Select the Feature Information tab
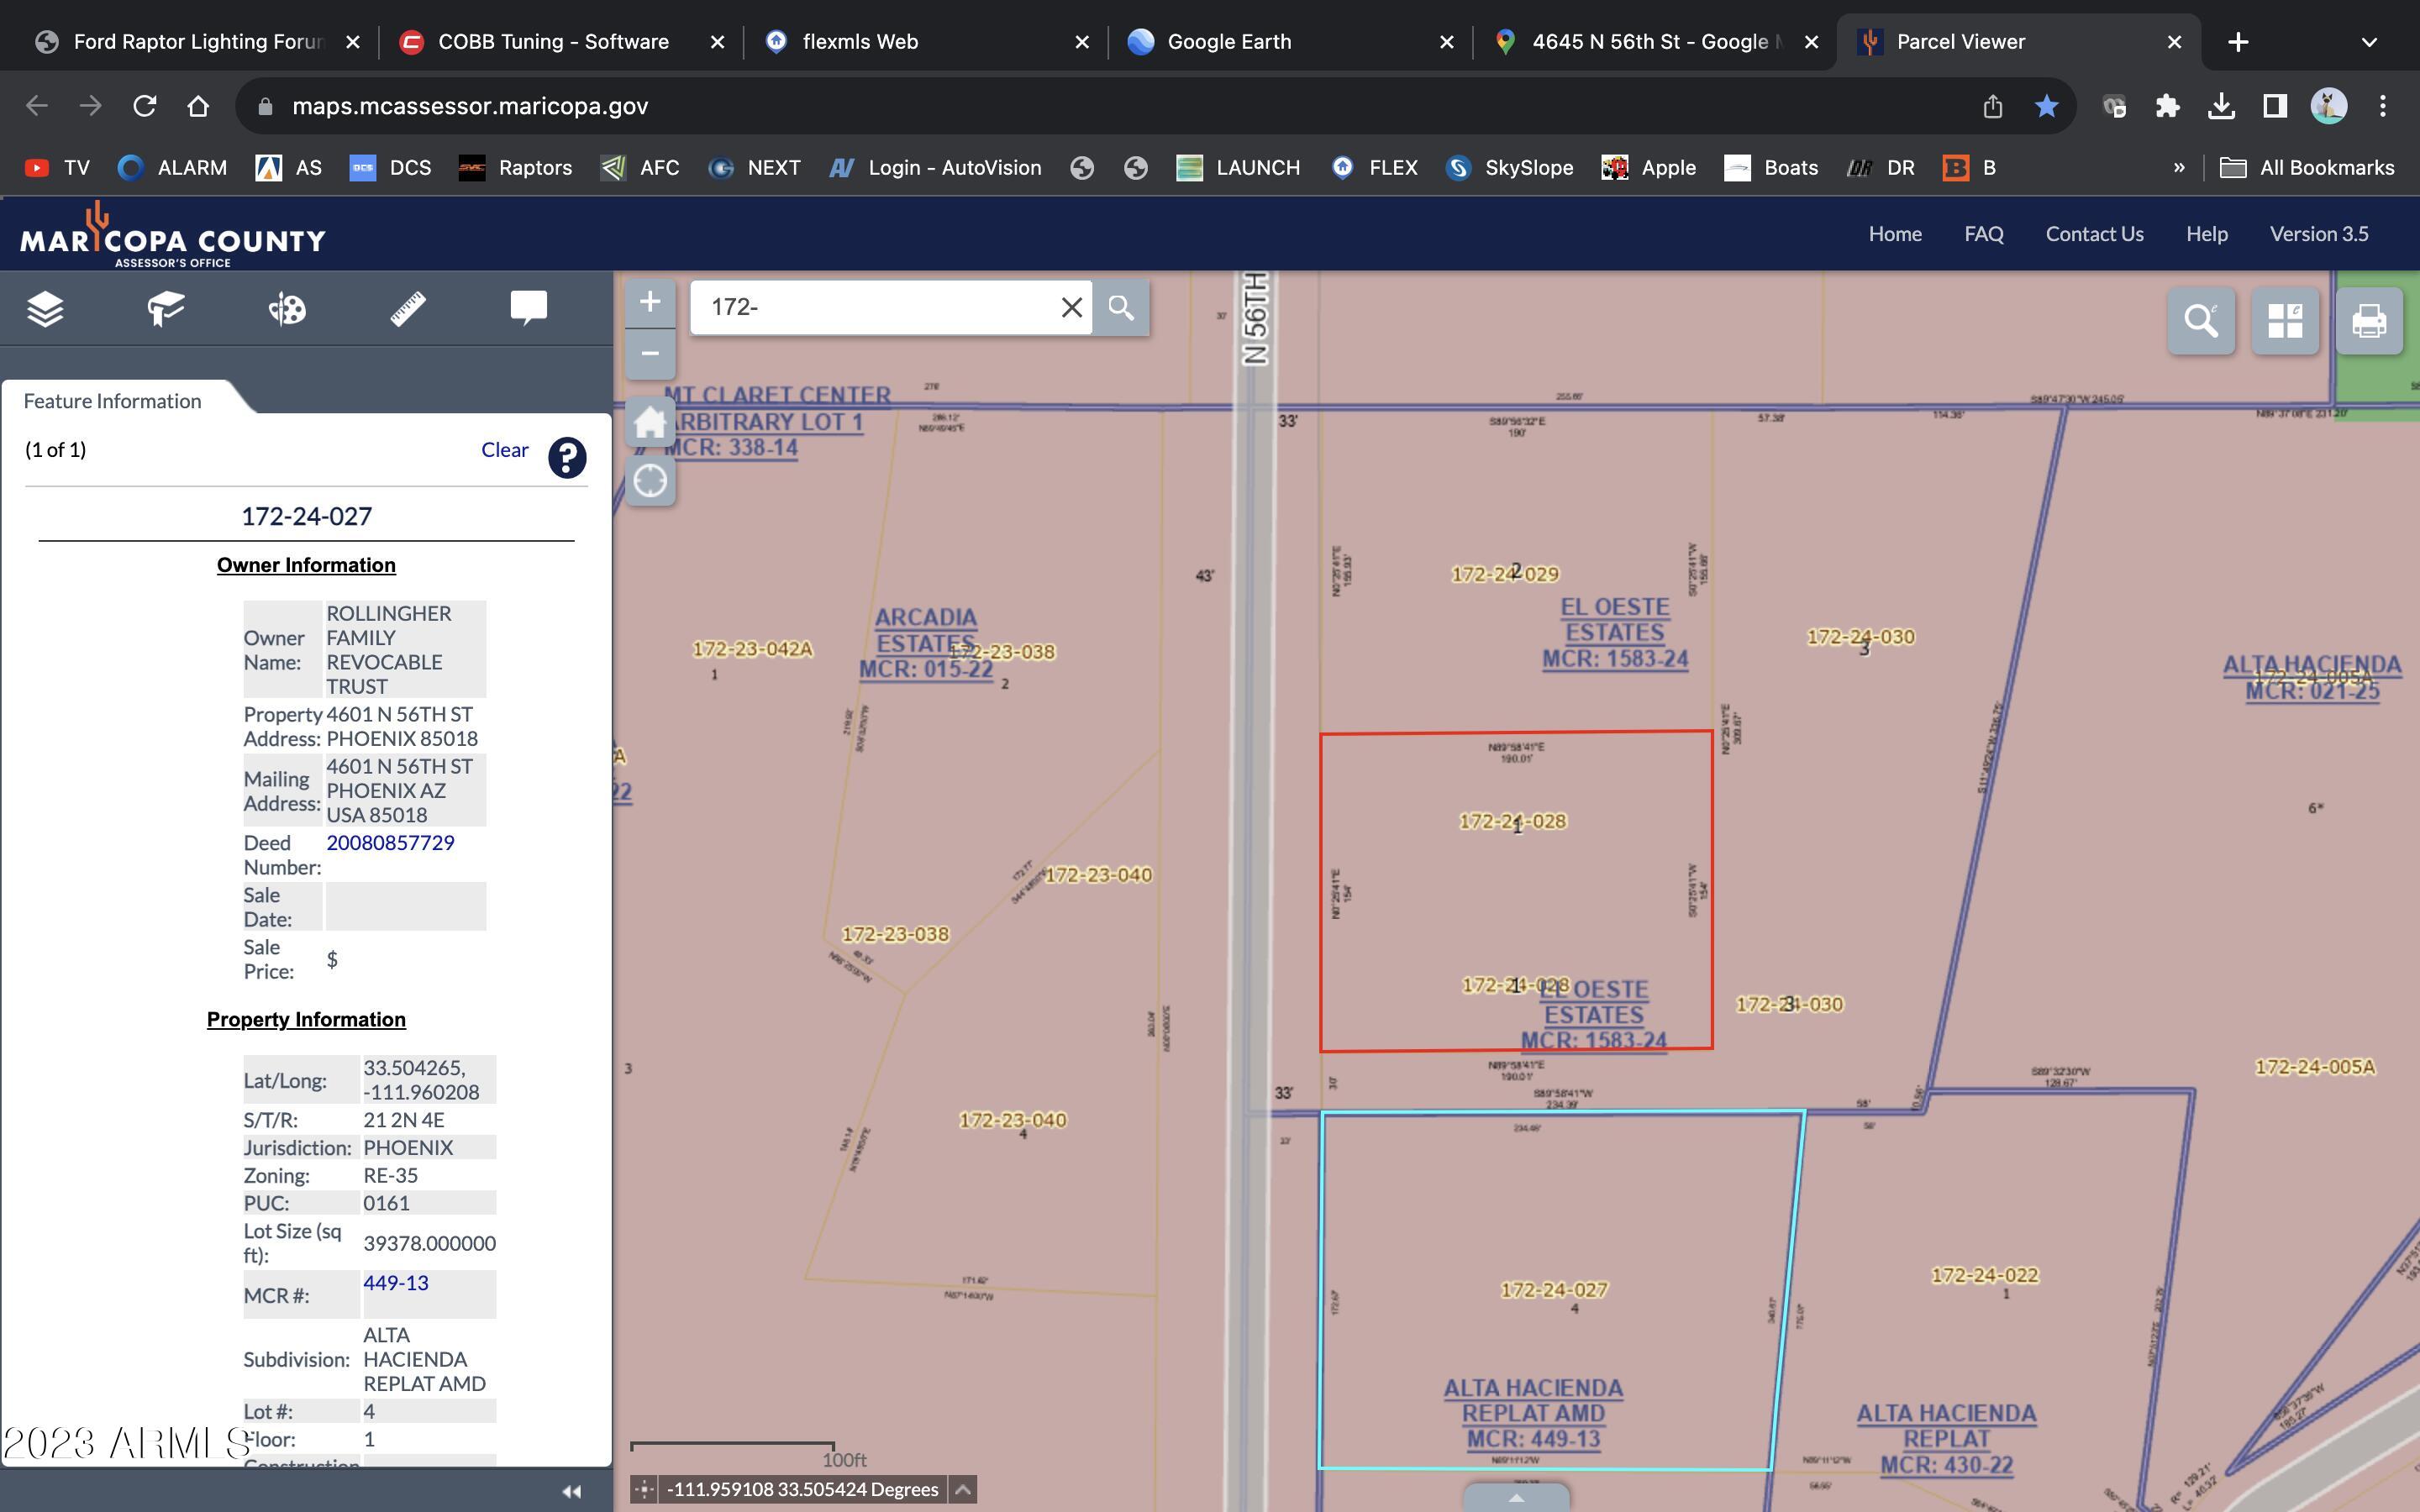 [113, 401]
